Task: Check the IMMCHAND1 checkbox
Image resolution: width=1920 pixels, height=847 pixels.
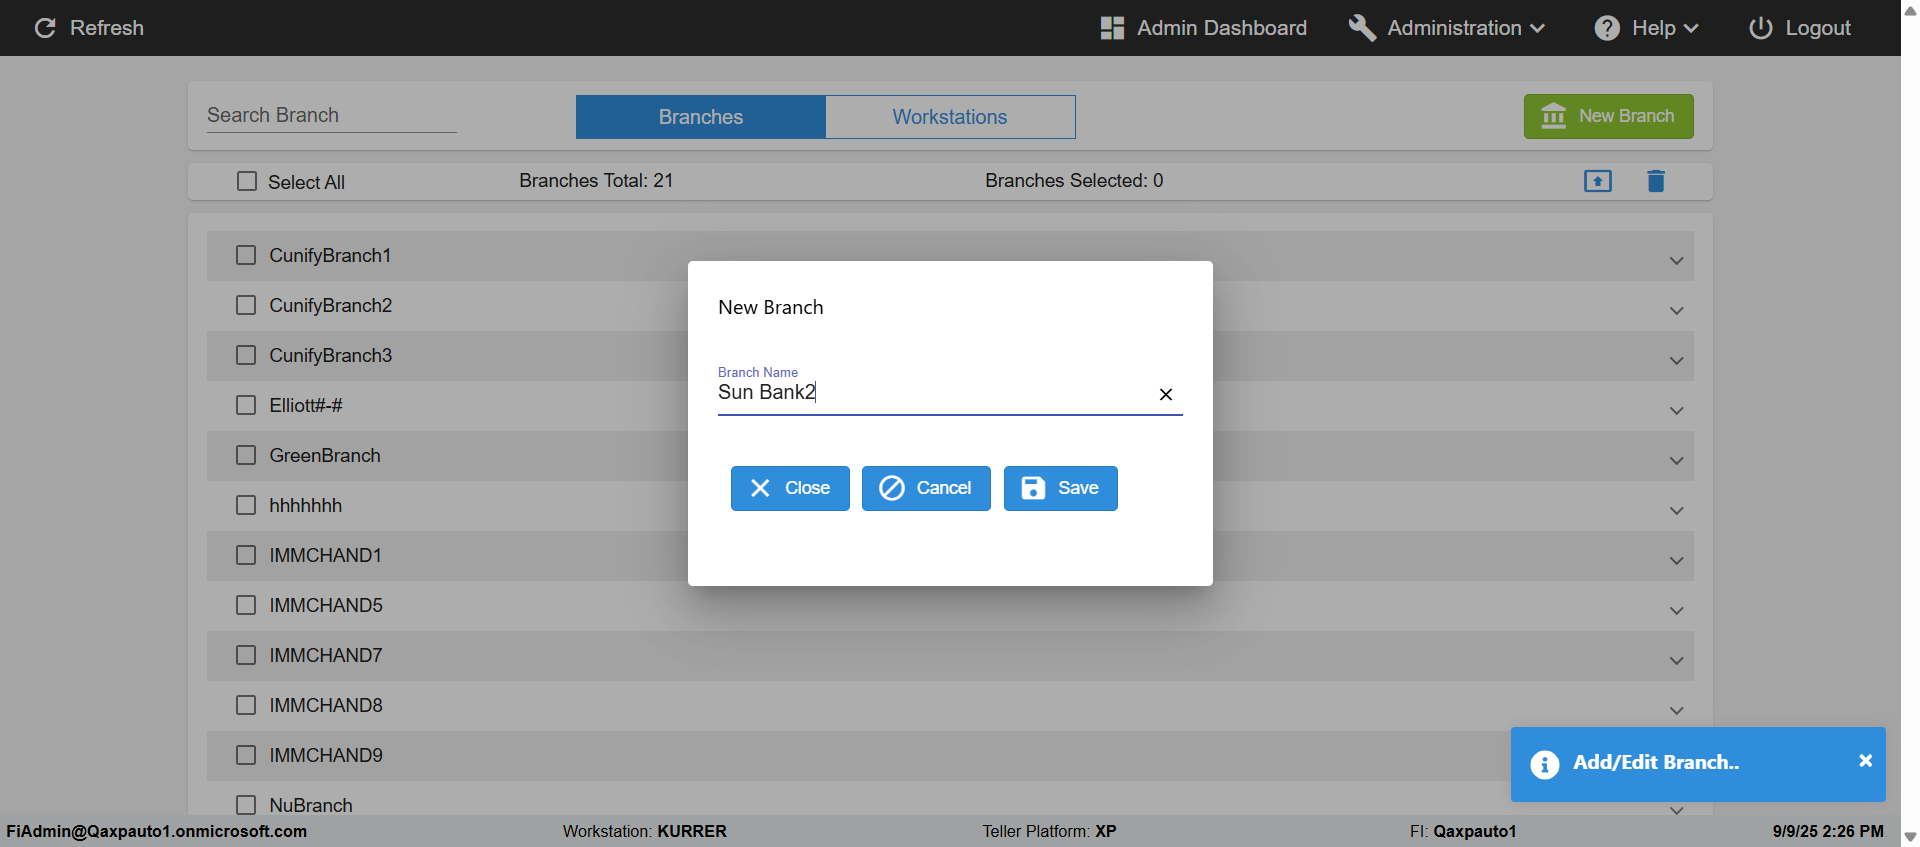Action: coord(246,555)
